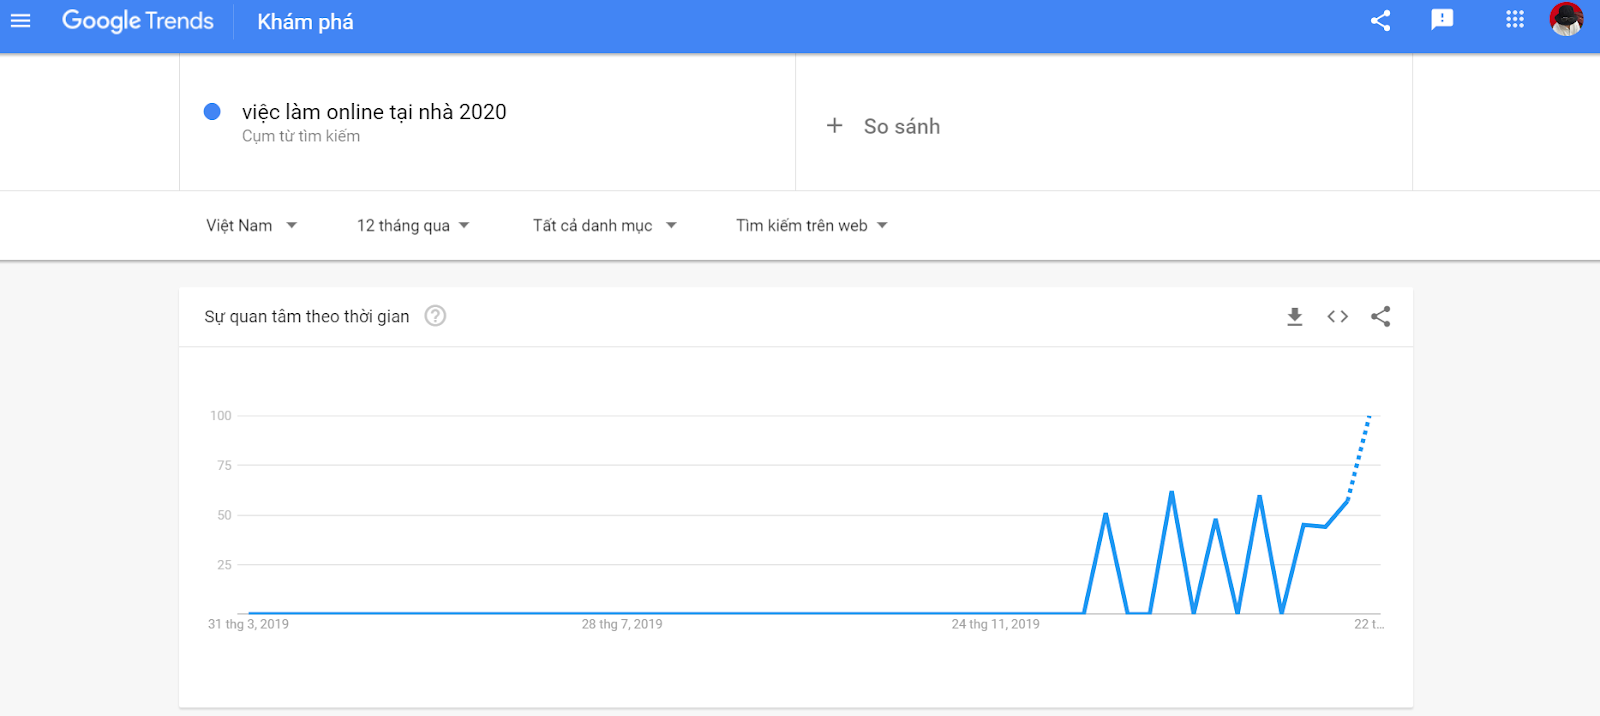This screenshot has width=1600, height=716.
Task: Share the interest over time chart
Action: point(1381,317)
